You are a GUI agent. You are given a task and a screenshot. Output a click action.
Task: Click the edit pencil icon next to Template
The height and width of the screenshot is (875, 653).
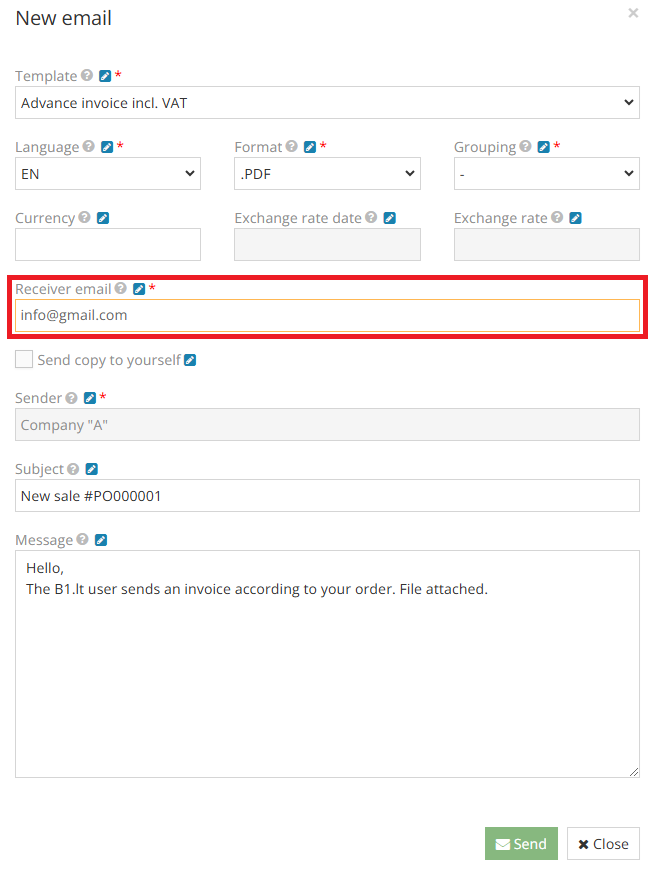point(106,76)
